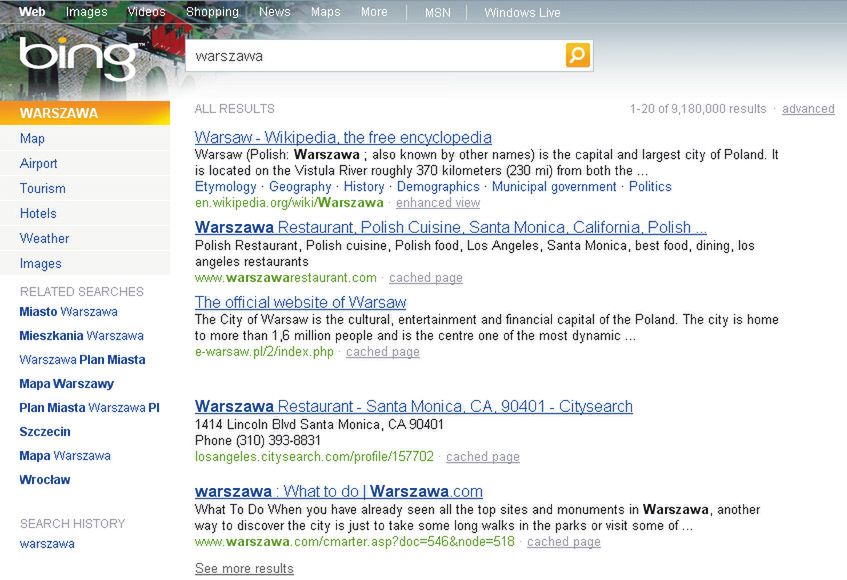Screen dimensions: 847x580
Task: Click enhanced view for Wikipedia result
Action: (438, 203)
